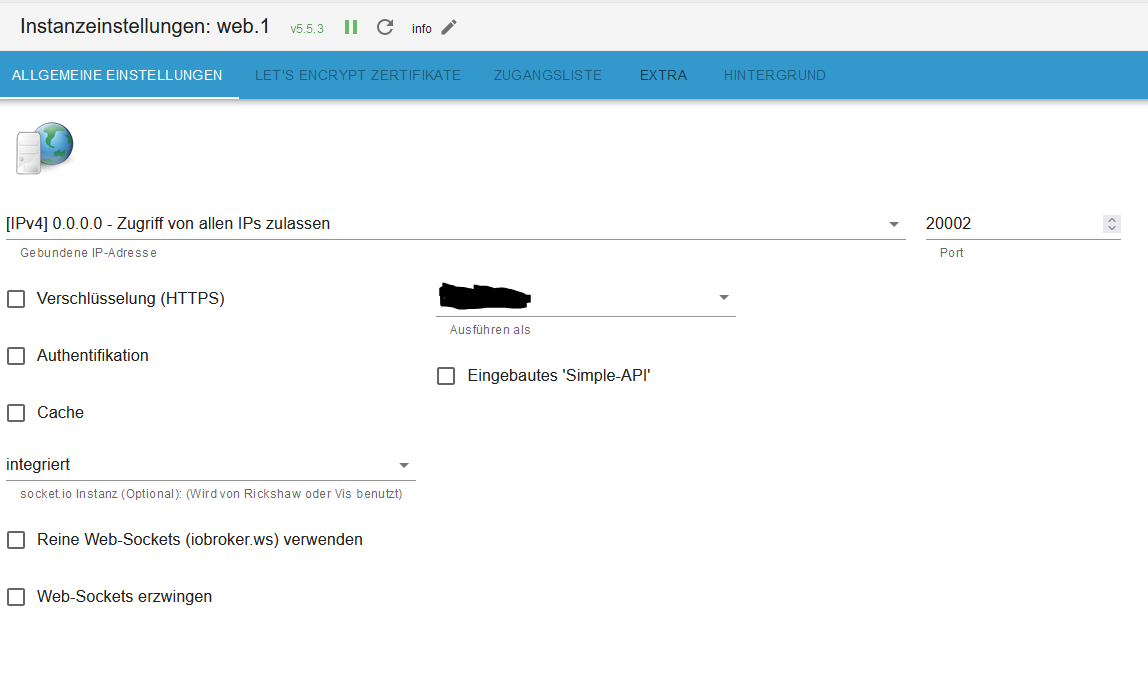Toggle Web-Sockets erzwingen checkbox

[x=16, y=597]
